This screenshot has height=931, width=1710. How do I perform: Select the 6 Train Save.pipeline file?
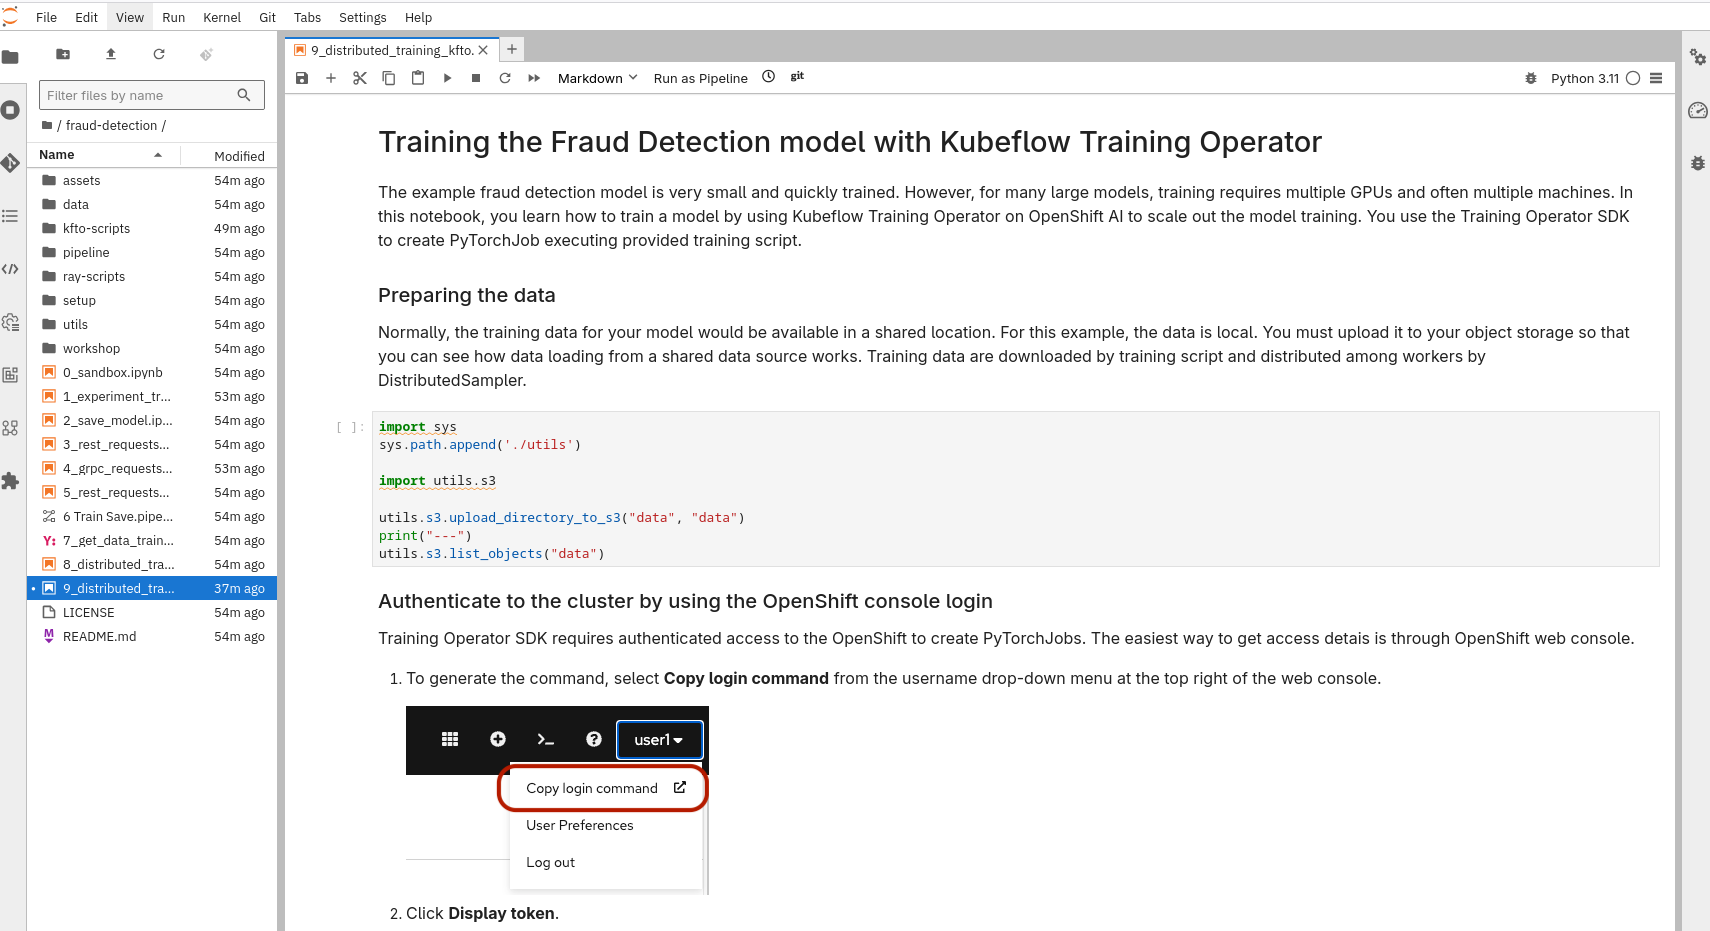[152, 517]
